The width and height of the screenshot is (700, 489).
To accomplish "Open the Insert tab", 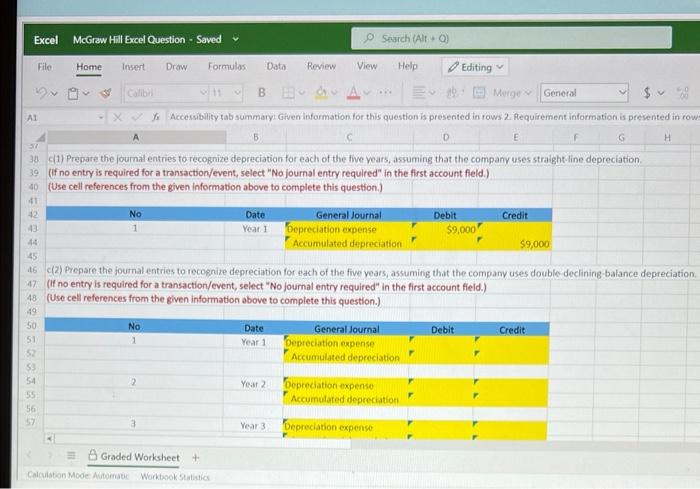I will [133, 67].
